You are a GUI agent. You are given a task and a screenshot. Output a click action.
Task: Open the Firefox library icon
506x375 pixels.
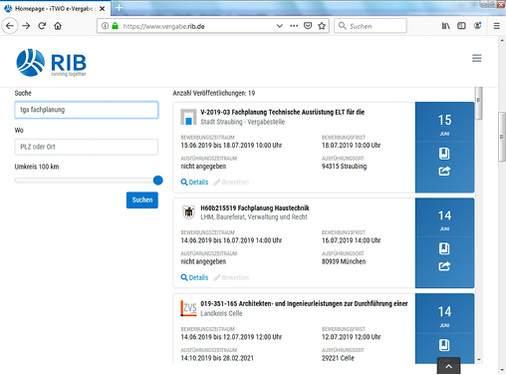click(446, 26)
